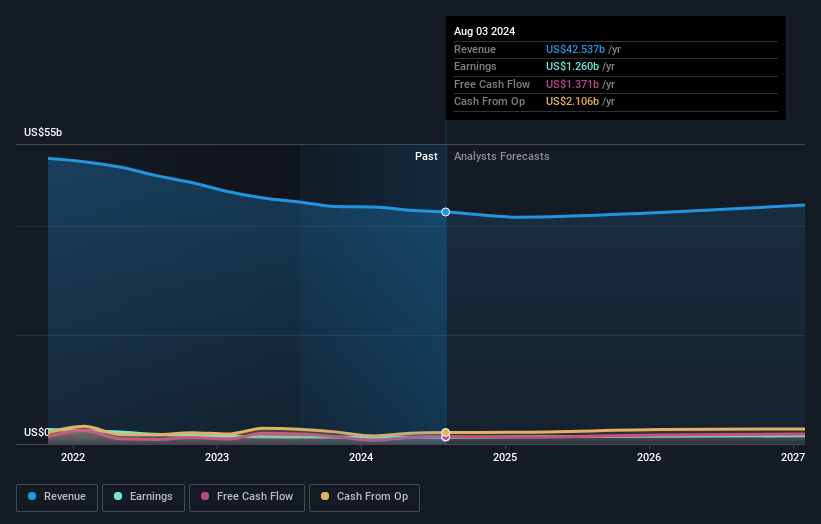
Task: Click the 2023 x-axis label
Action: pos(217,457)
